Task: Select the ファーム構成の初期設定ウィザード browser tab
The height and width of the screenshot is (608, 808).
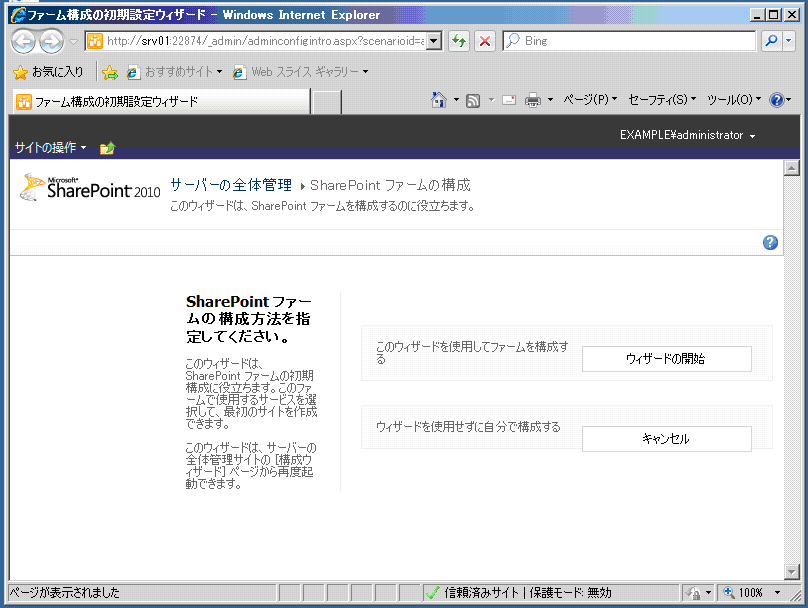Action: point(161,102)
